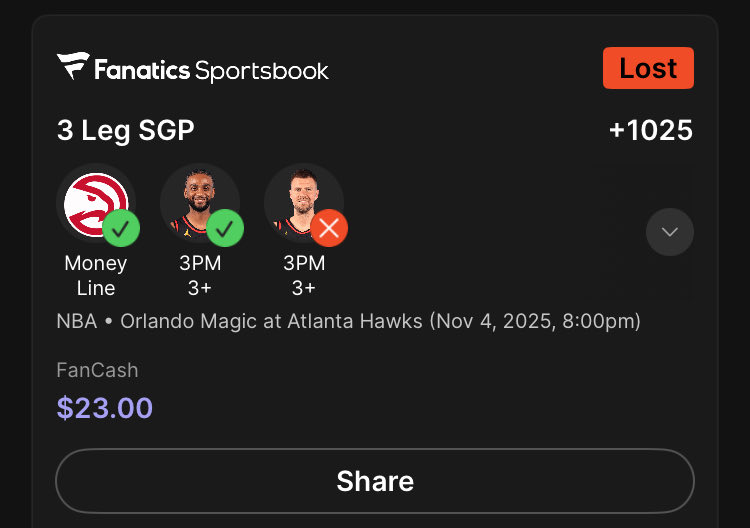Click the green check on second leg
The width and height of the screenshot is (750, 528).
[226, 228]
